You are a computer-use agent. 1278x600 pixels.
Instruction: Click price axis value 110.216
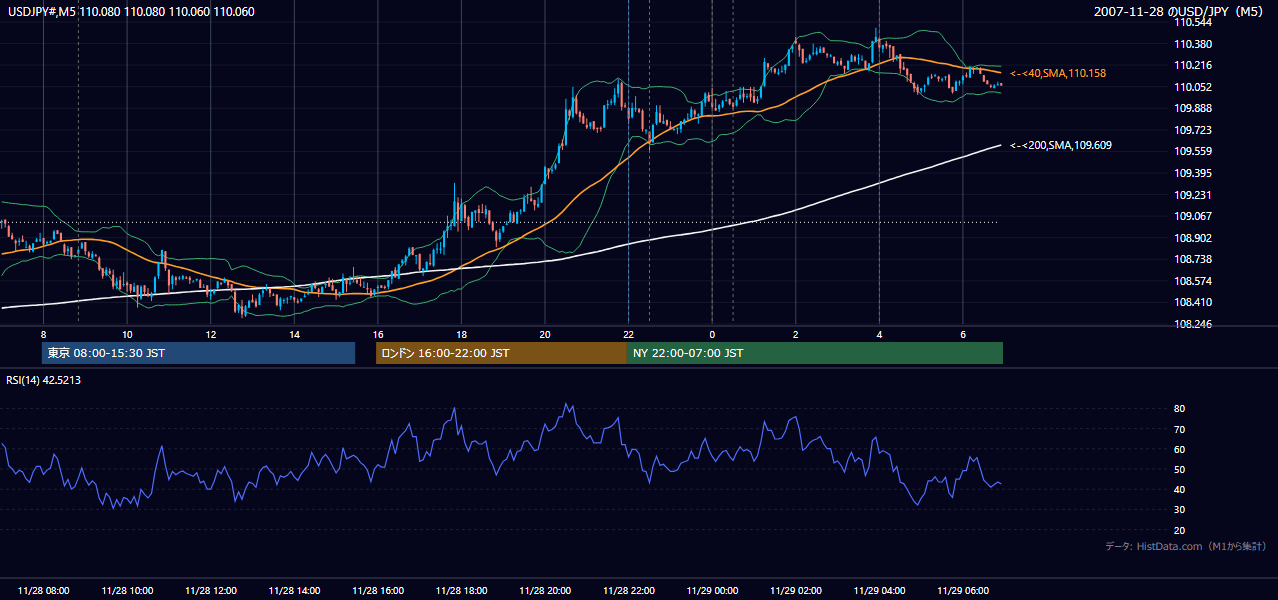coord(1194,66)
